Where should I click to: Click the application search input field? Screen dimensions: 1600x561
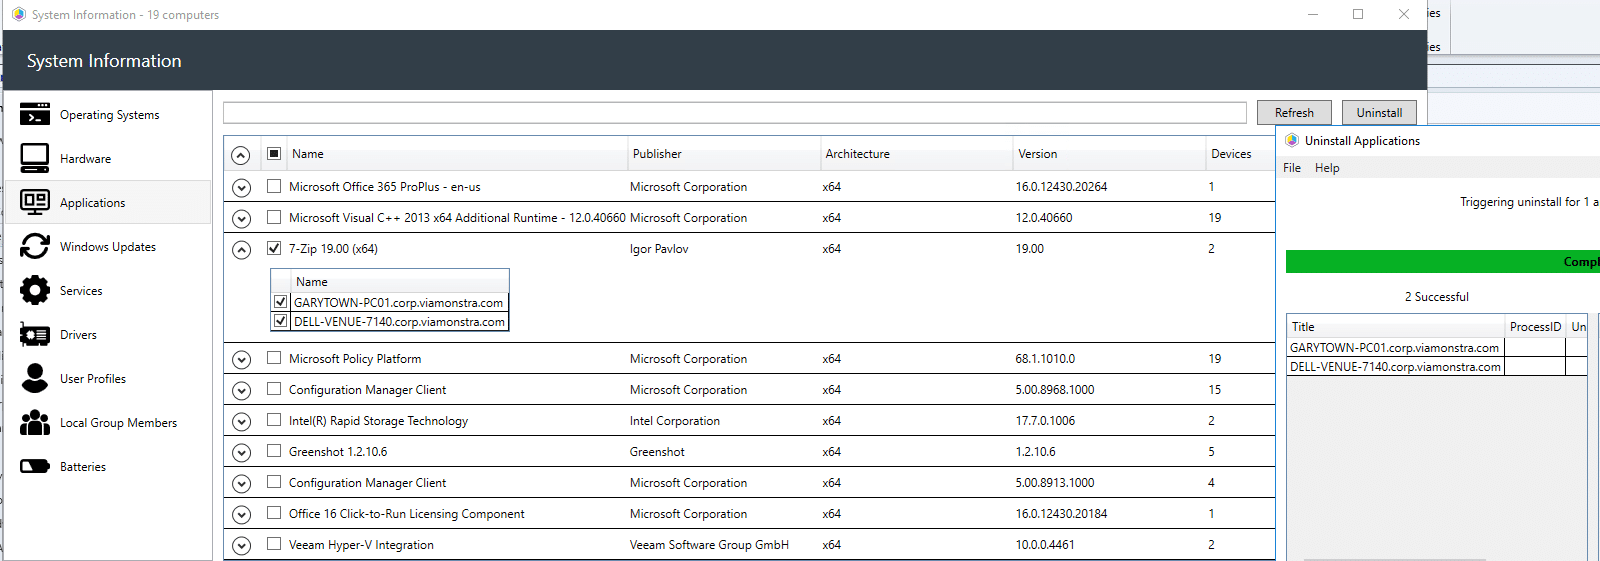pos(735,113)
